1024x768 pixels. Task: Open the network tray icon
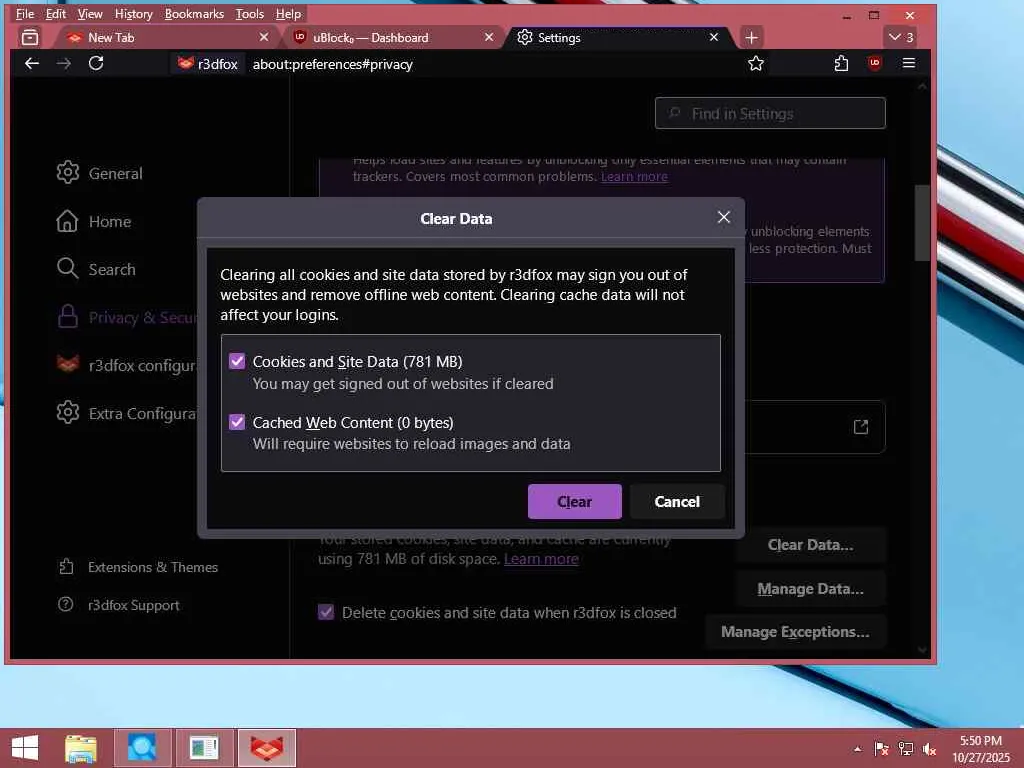[x=905, y=749]
